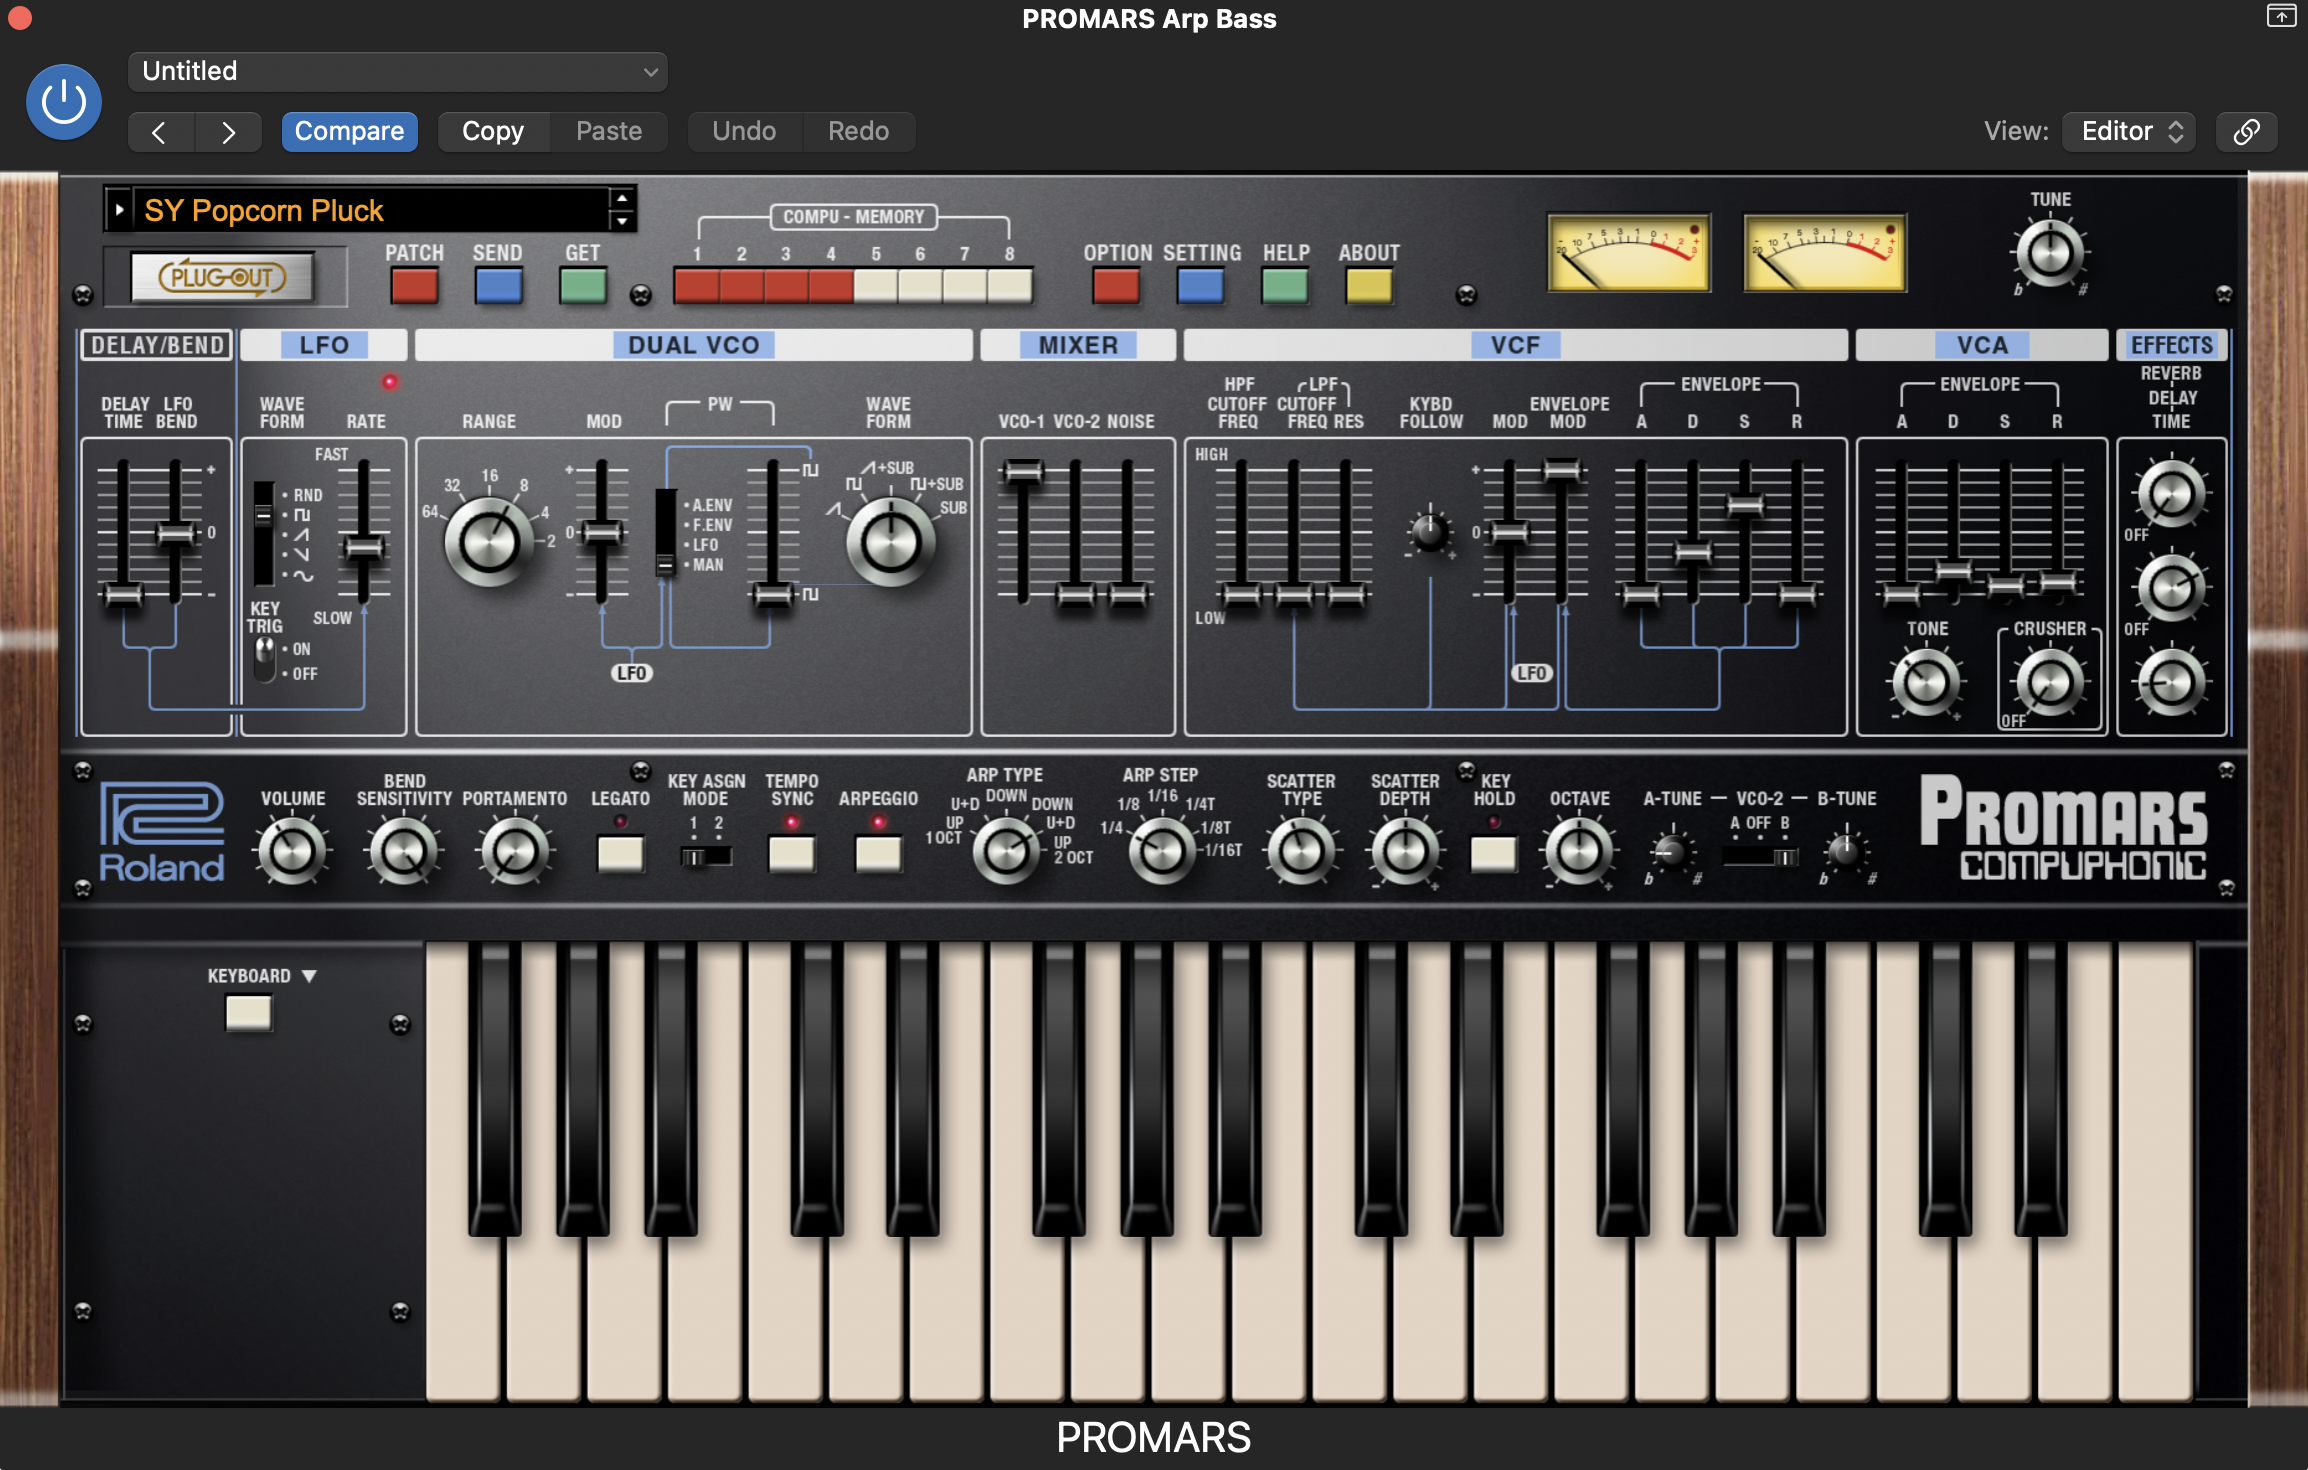Click the Redo button
This screenshot has height=1470, width=2308.
858,132
